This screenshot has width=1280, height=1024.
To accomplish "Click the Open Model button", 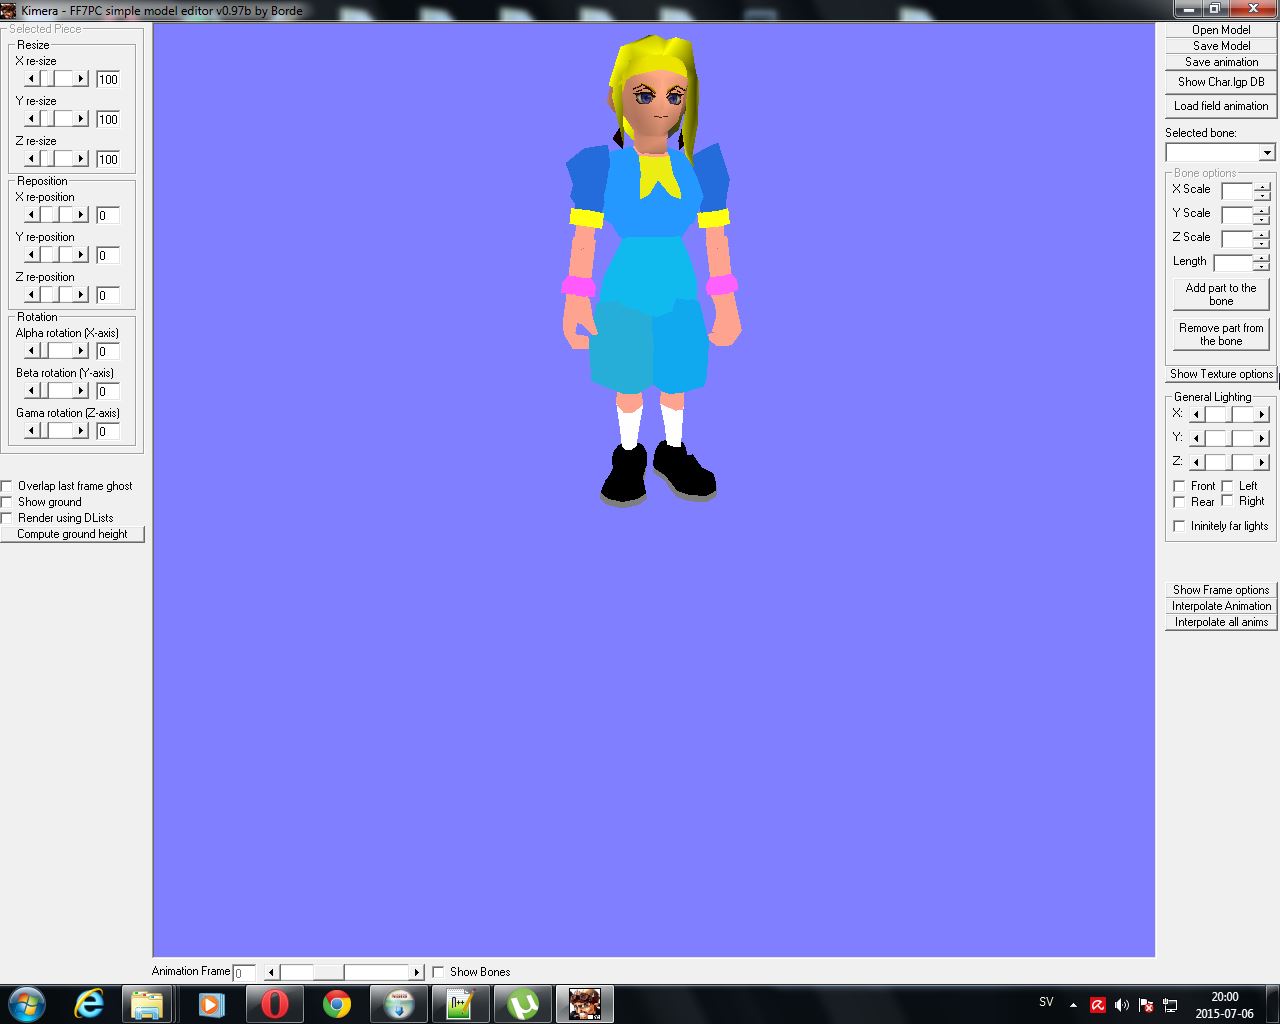I will click(1221, 30).
